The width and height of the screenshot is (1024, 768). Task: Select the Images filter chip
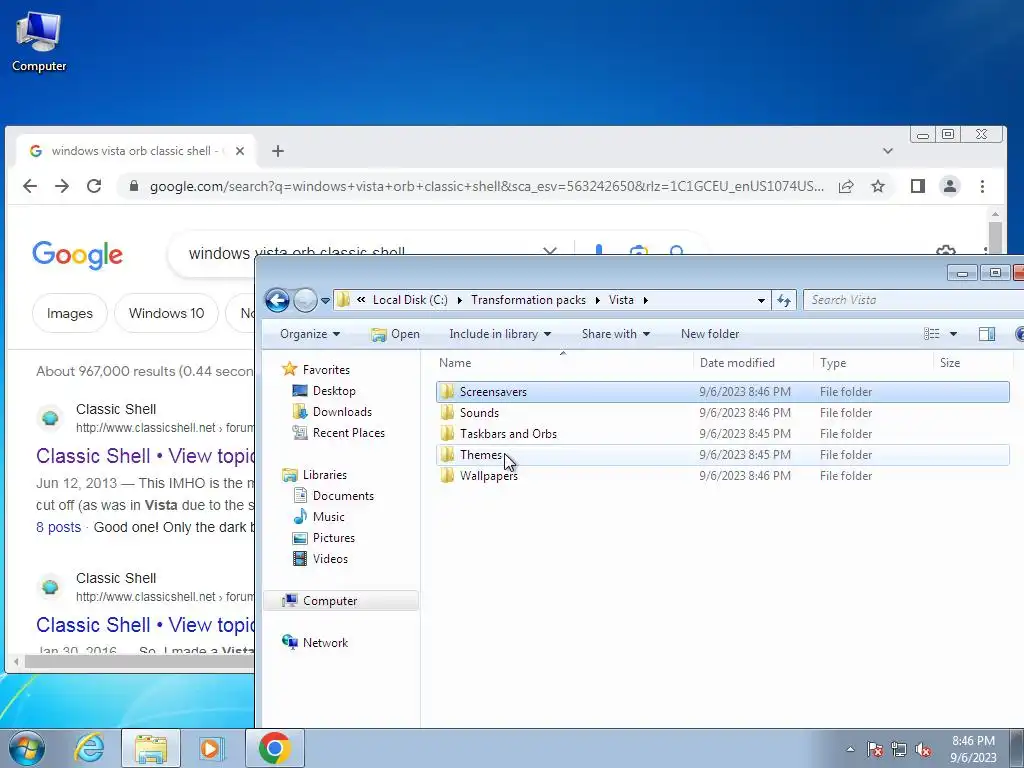click(70, 313)
